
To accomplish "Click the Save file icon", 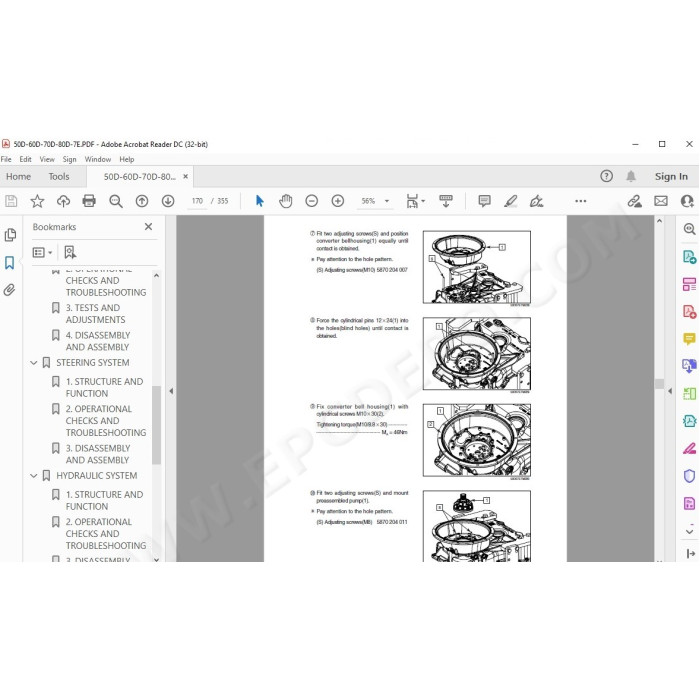I will pyautogui.click(x=11, y=201).
